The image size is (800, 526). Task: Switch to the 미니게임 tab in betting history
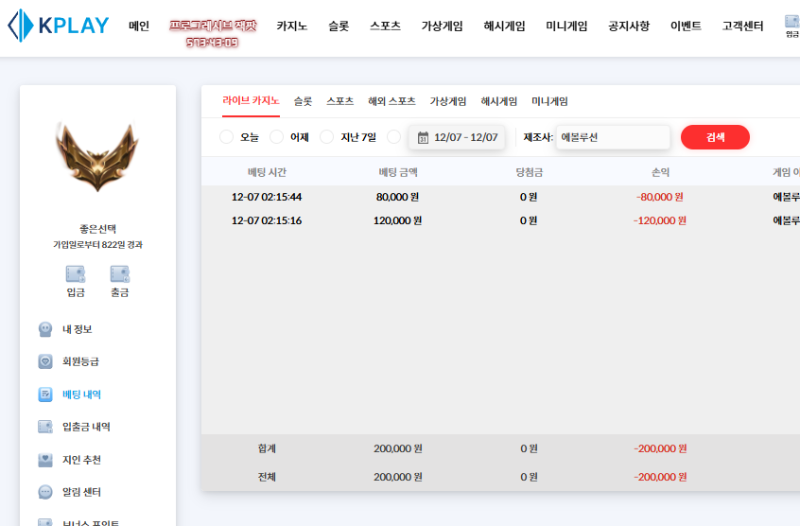[x=549, y=101]
